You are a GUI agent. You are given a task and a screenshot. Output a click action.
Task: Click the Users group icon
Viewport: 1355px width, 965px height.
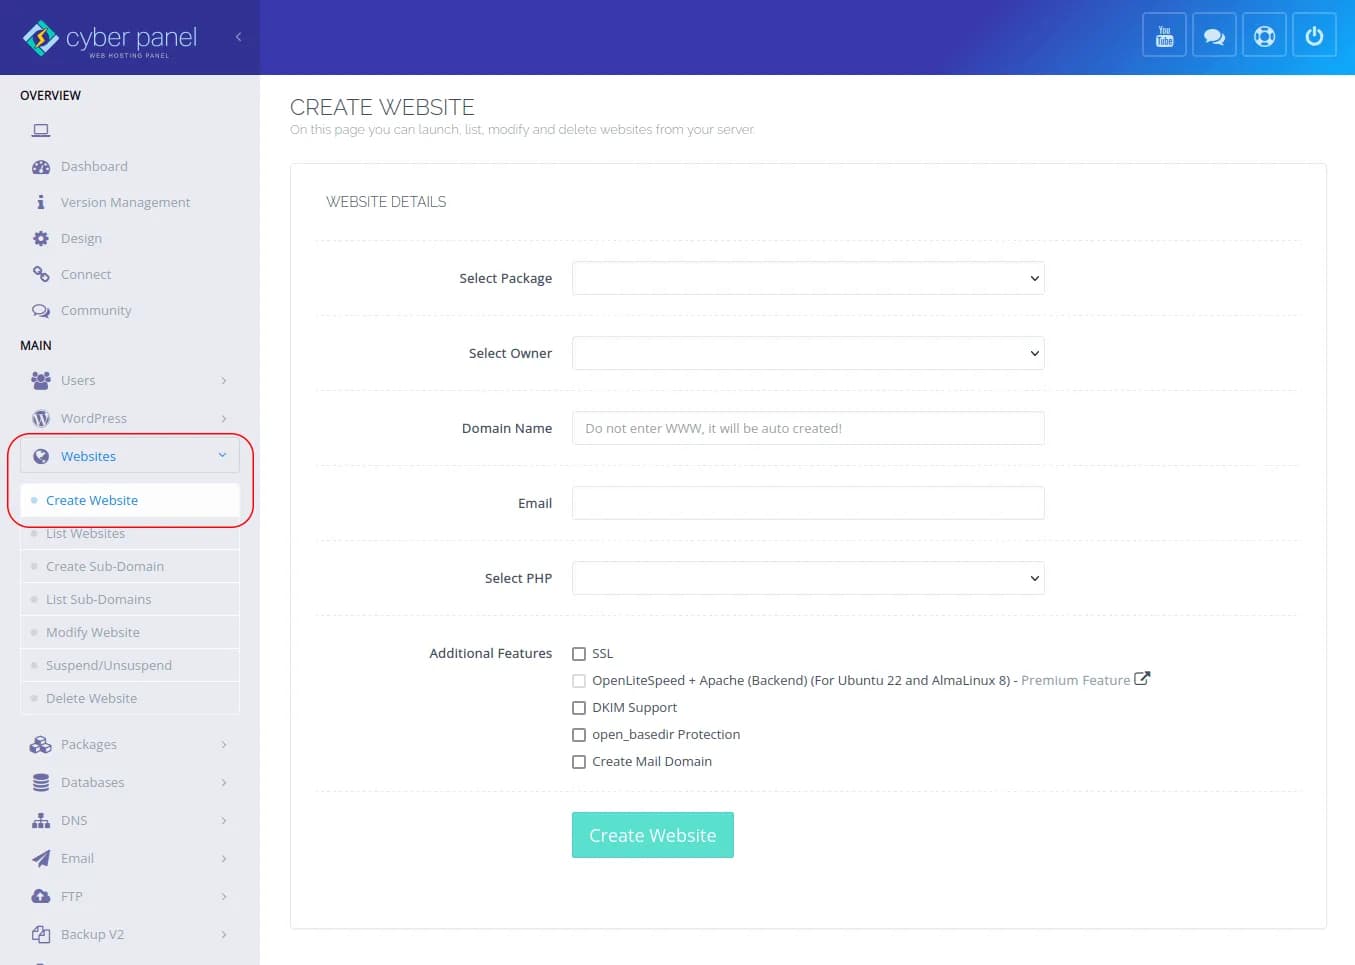[x=41, y=380]
